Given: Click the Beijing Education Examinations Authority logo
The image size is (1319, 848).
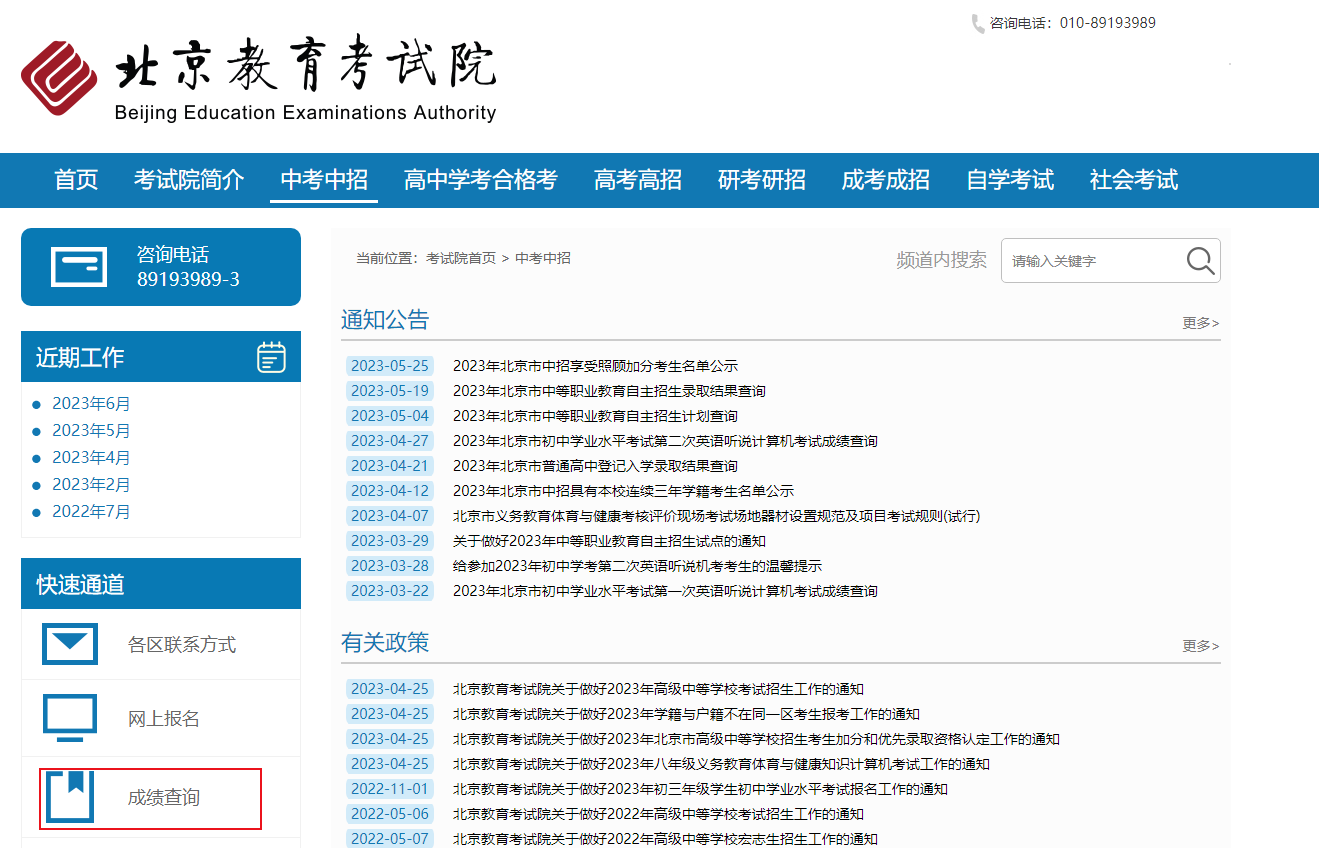Looking at the screenshot, I should (x=258, y=79).
